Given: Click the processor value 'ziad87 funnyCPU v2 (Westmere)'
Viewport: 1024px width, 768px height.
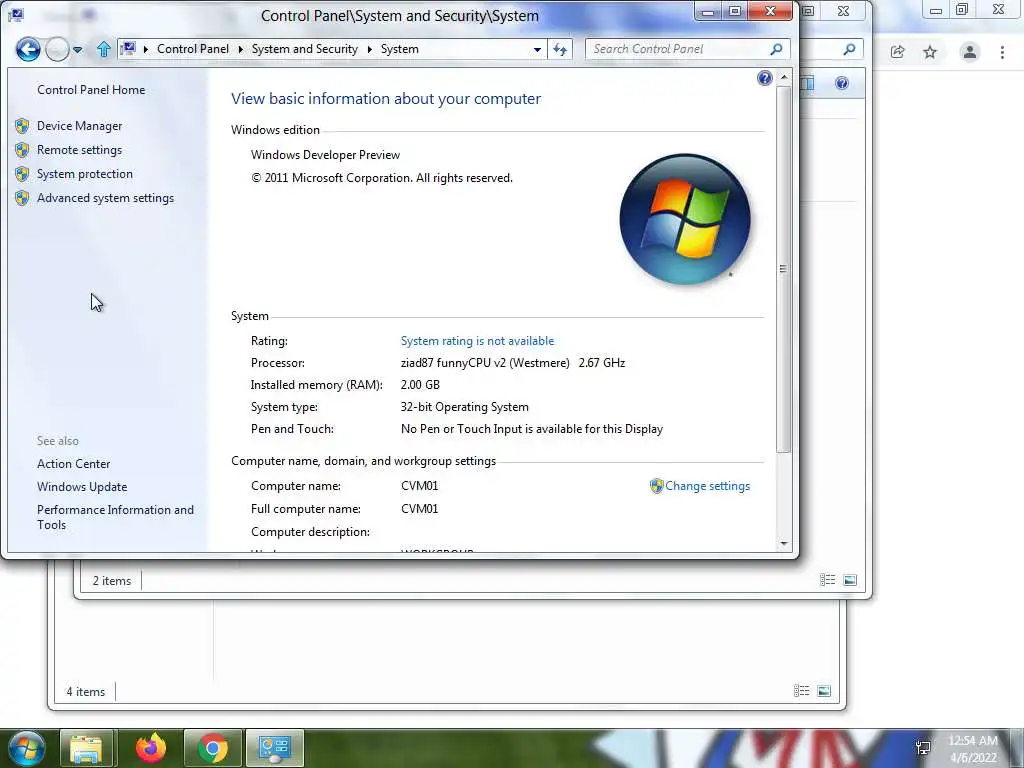Looking at the screenshot, I should point(485,362).
